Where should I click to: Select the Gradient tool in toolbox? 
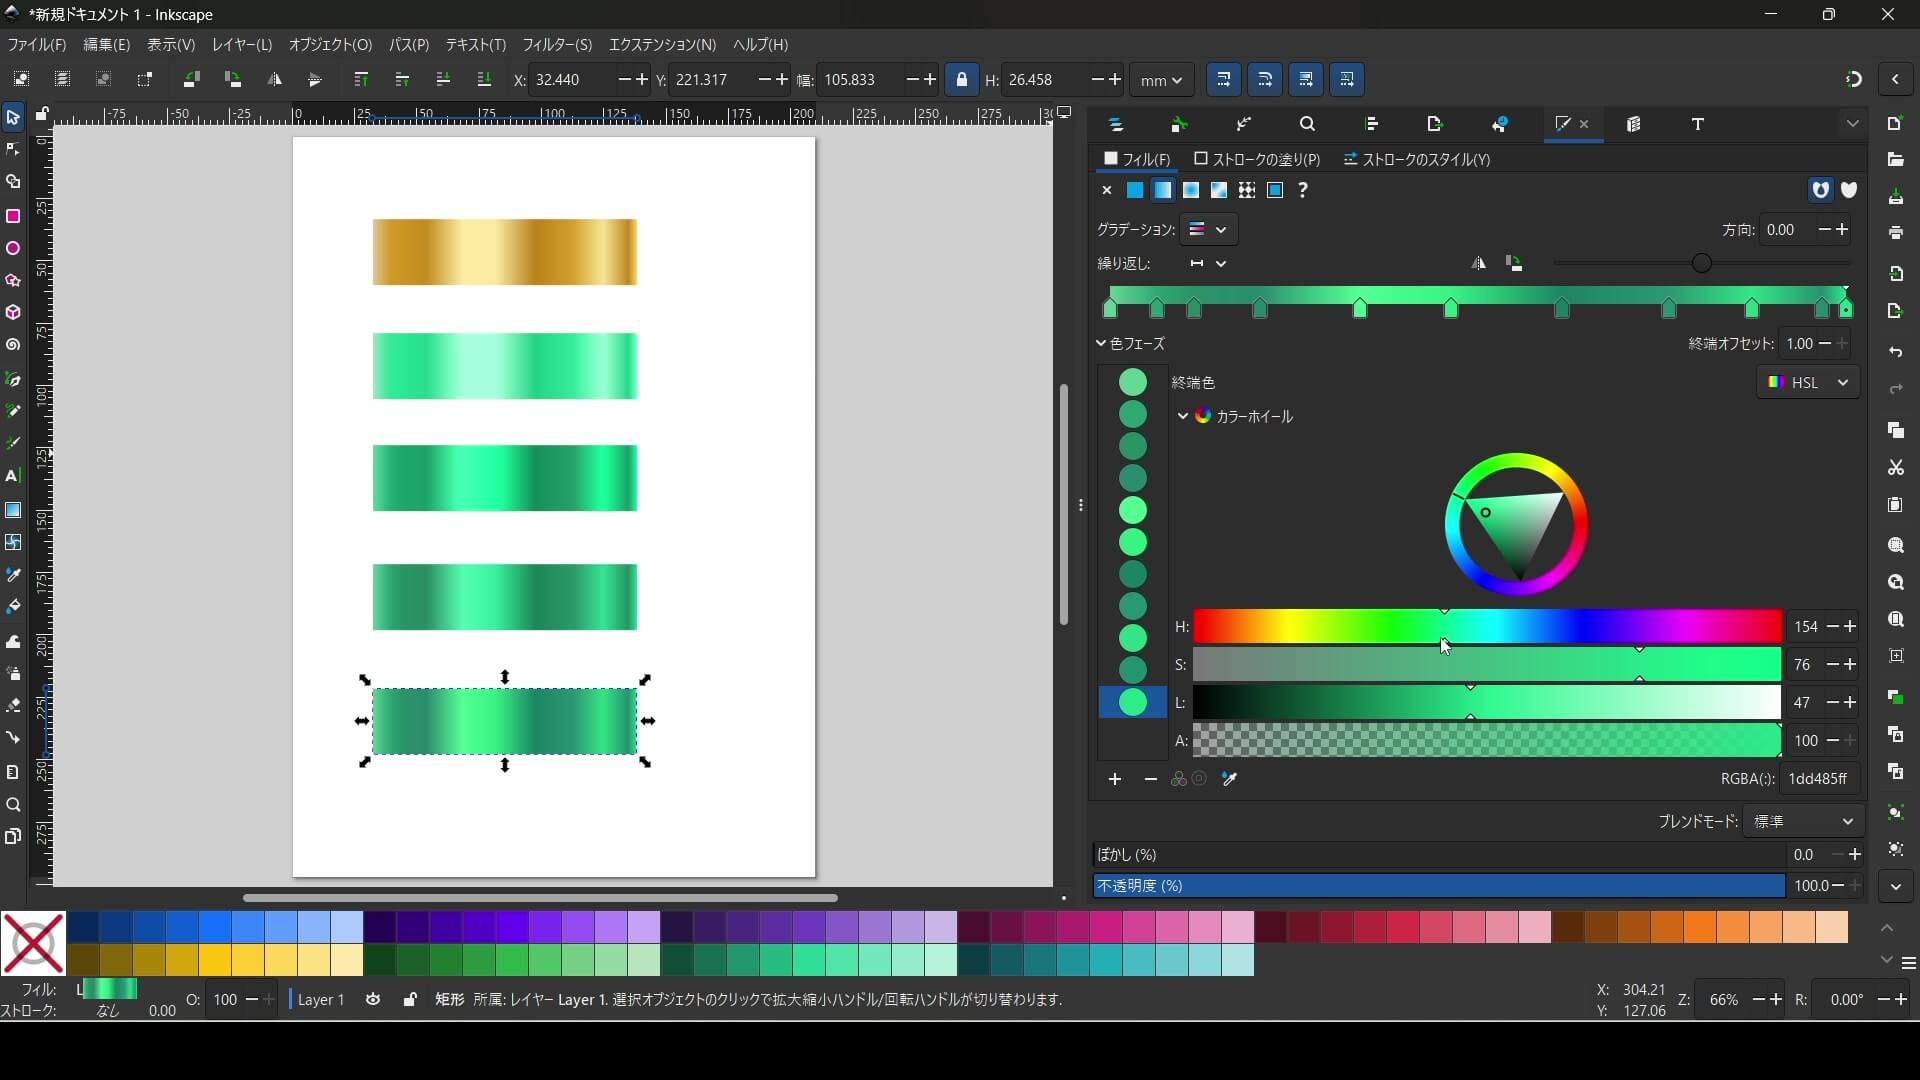pyautogui.click(x=13, y=510)
